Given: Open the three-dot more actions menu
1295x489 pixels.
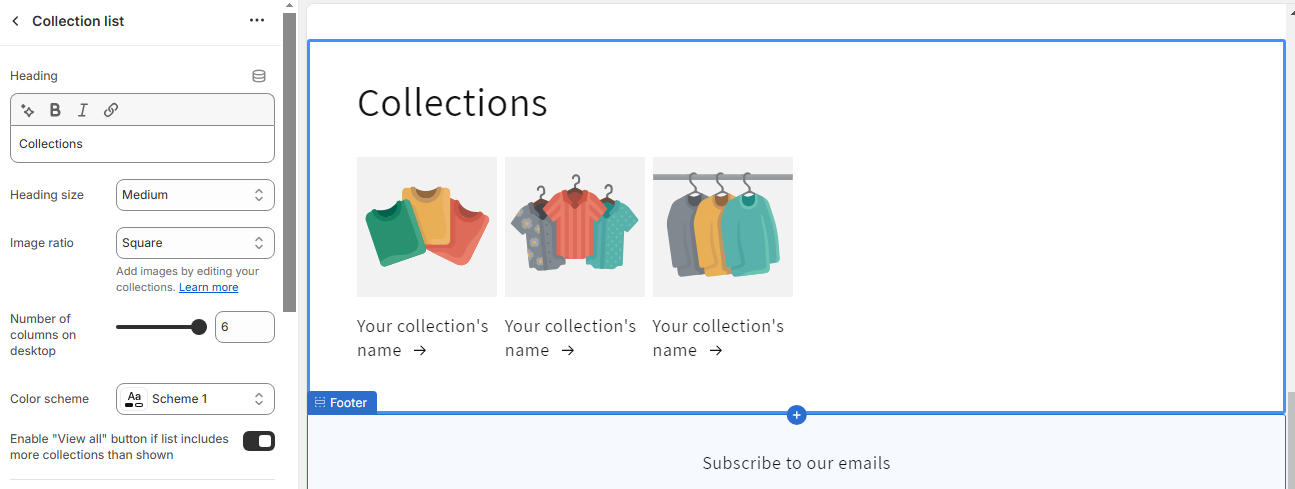Looking at the screenshot, I should click(257, 21).
